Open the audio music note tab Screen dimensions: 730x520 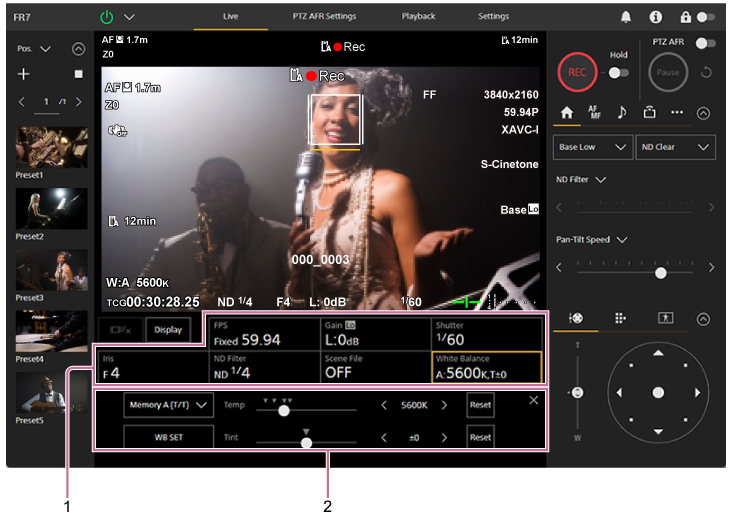point(621,113)
